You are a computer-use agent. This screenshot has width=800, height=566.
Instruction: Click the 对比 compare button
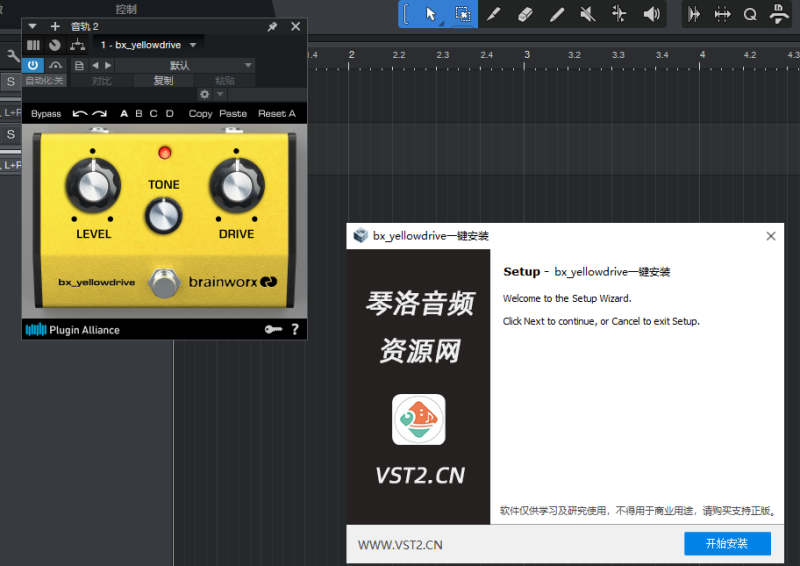102,81
